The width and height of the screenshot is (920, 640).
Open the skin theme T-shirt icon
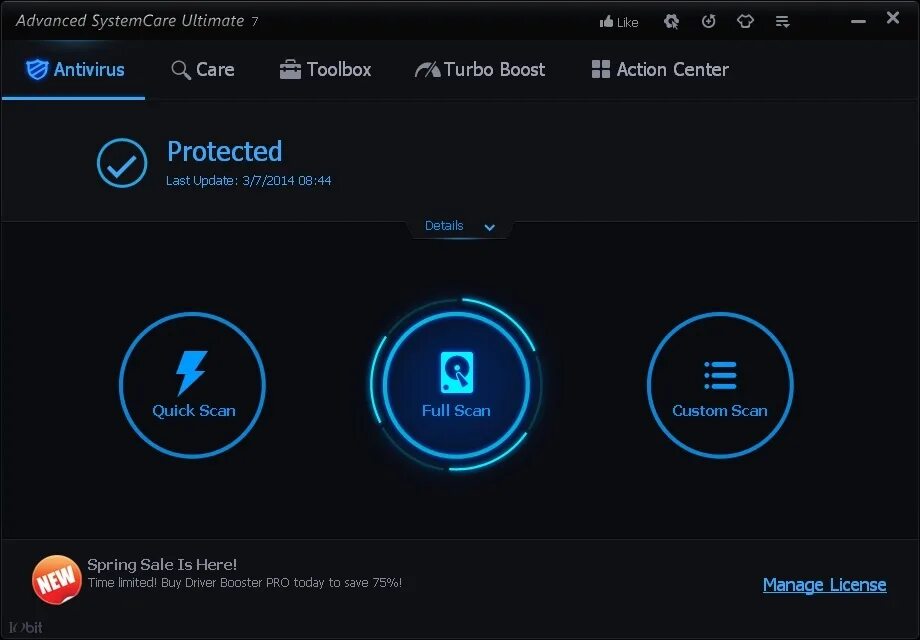click(745, 21)
